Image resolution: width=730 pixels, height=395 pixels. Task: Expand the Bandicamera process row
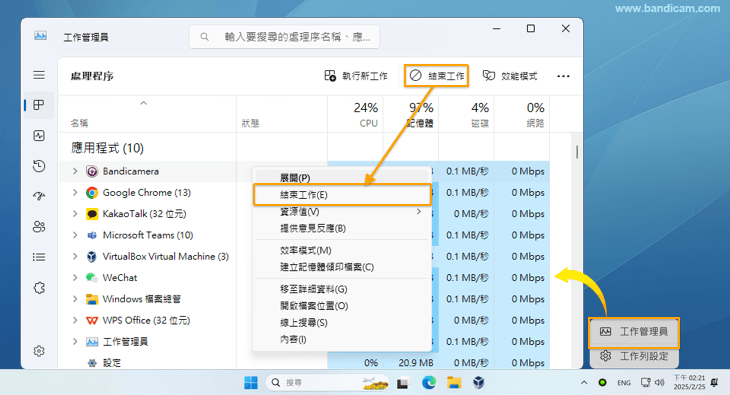point(75,171)
